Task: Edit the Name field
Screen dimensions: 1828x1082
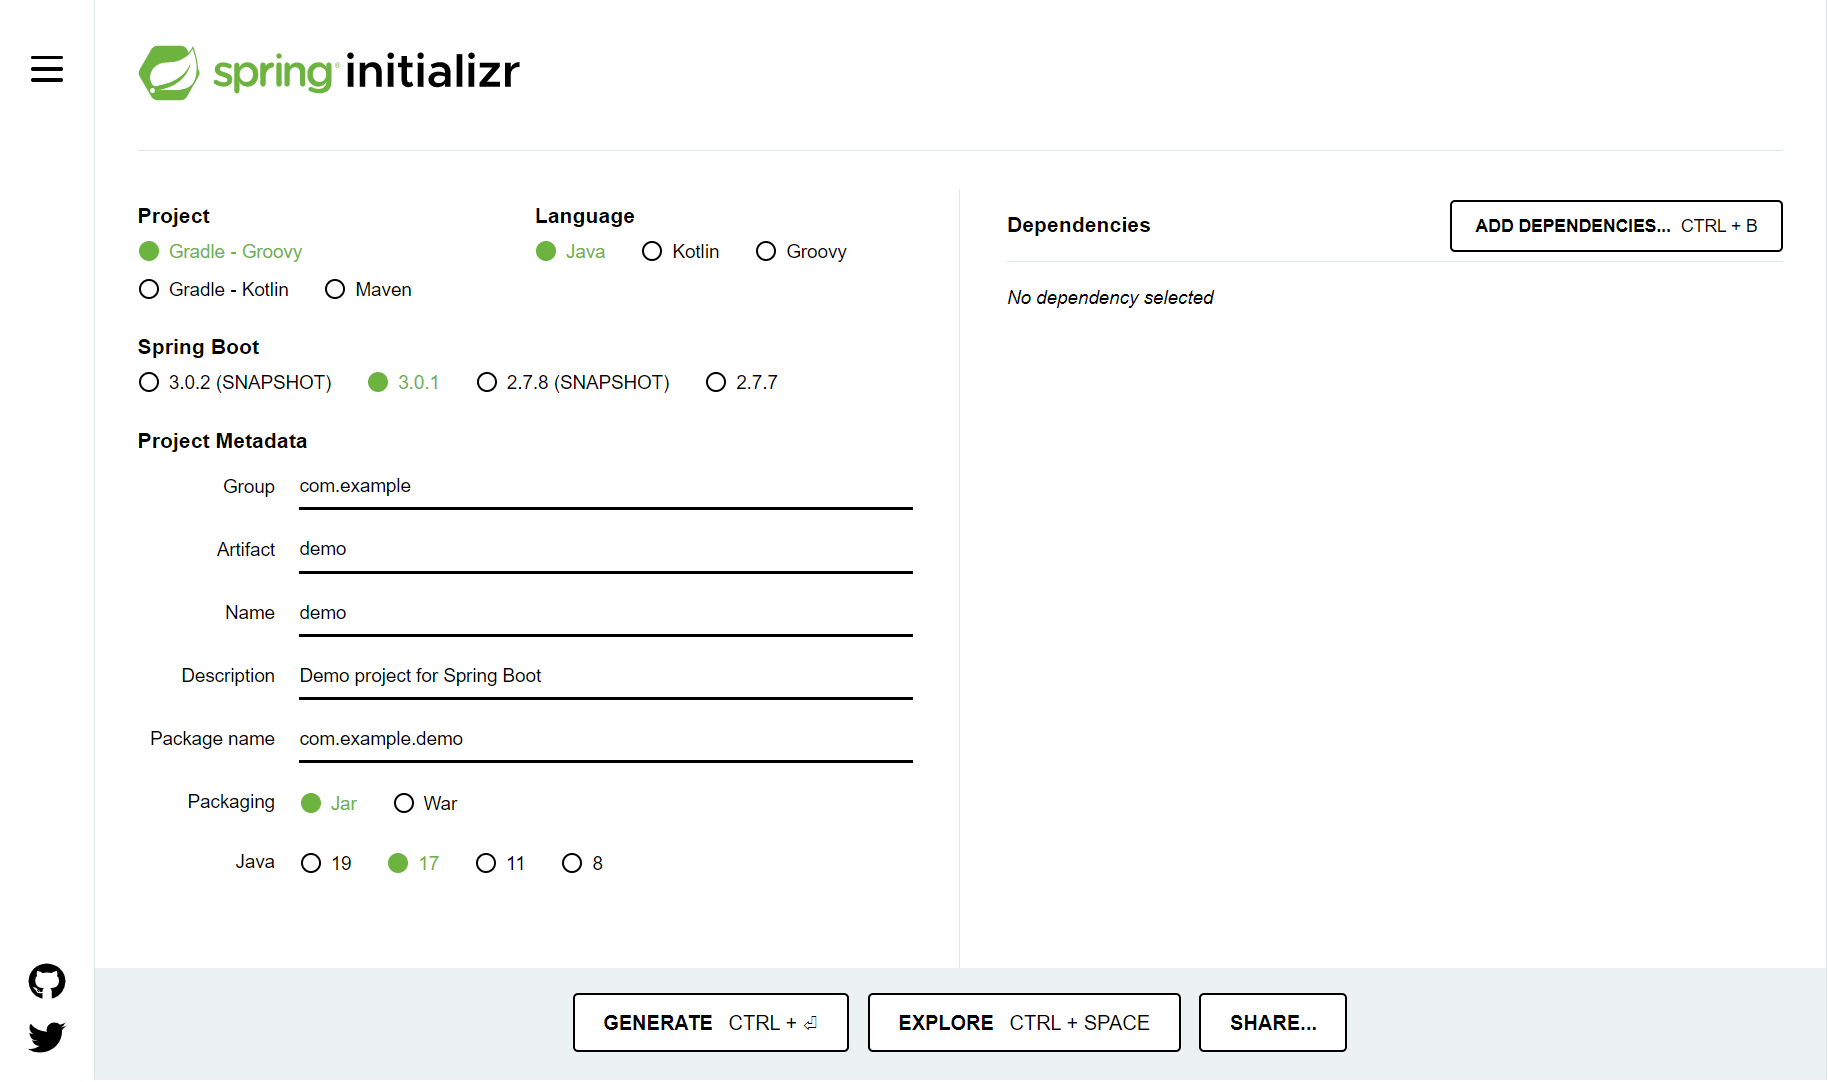Action: click(606, 613)
